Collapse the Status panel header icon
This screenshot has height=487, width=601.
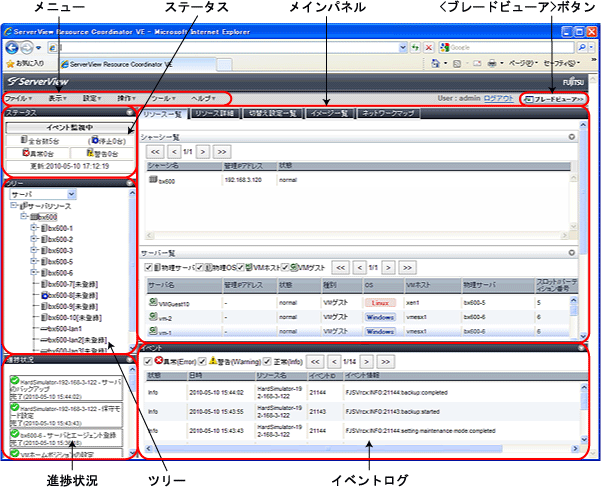coord(130,112)
